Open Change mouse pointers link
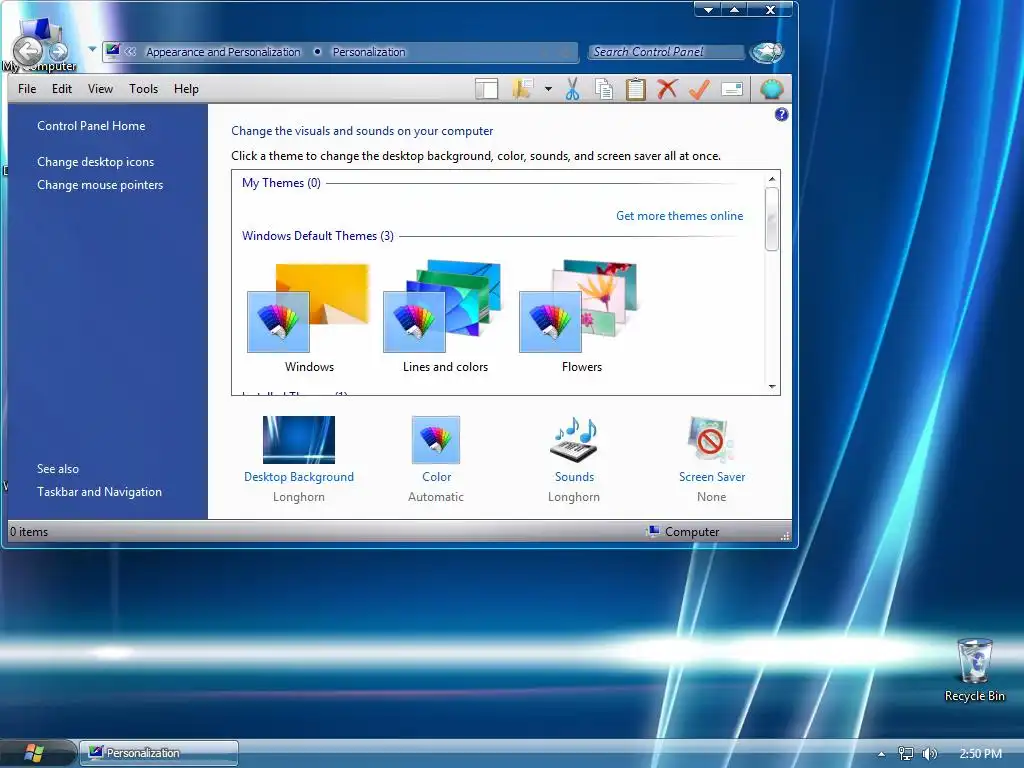 click(x=100, y=185)
